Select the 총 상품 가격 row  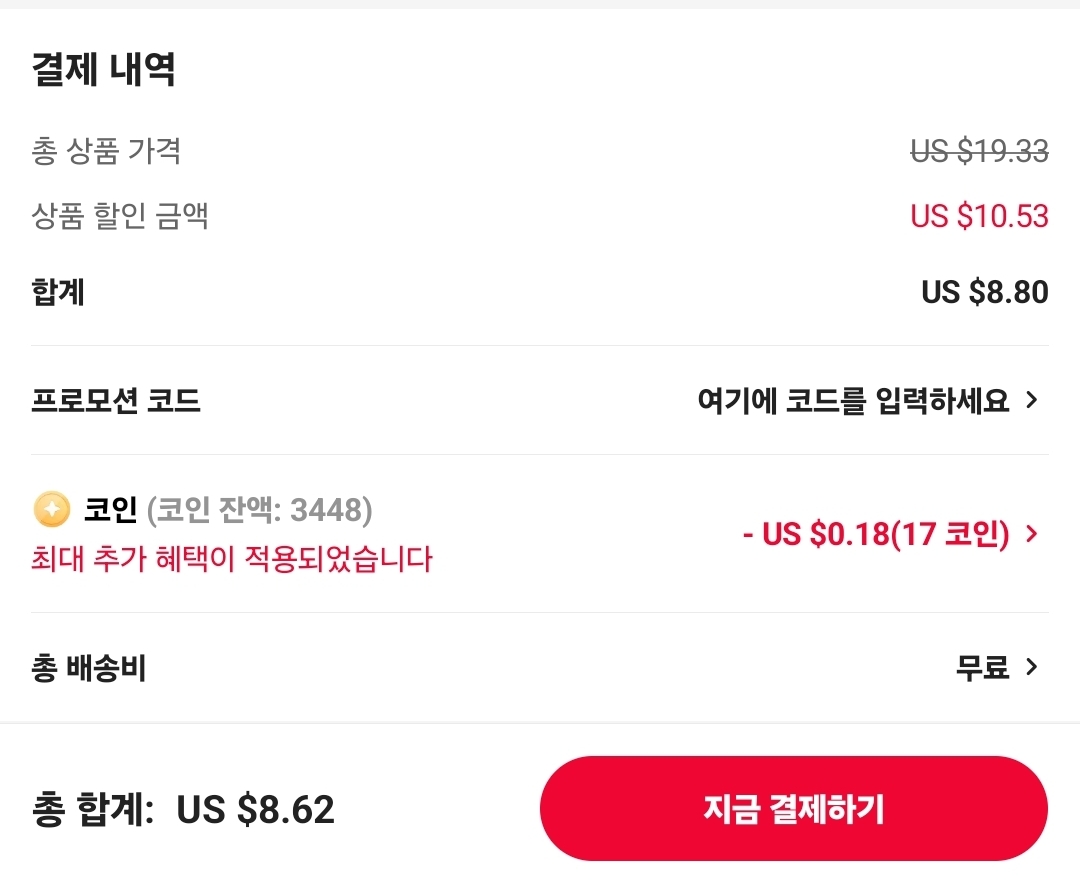coord(540,152)
